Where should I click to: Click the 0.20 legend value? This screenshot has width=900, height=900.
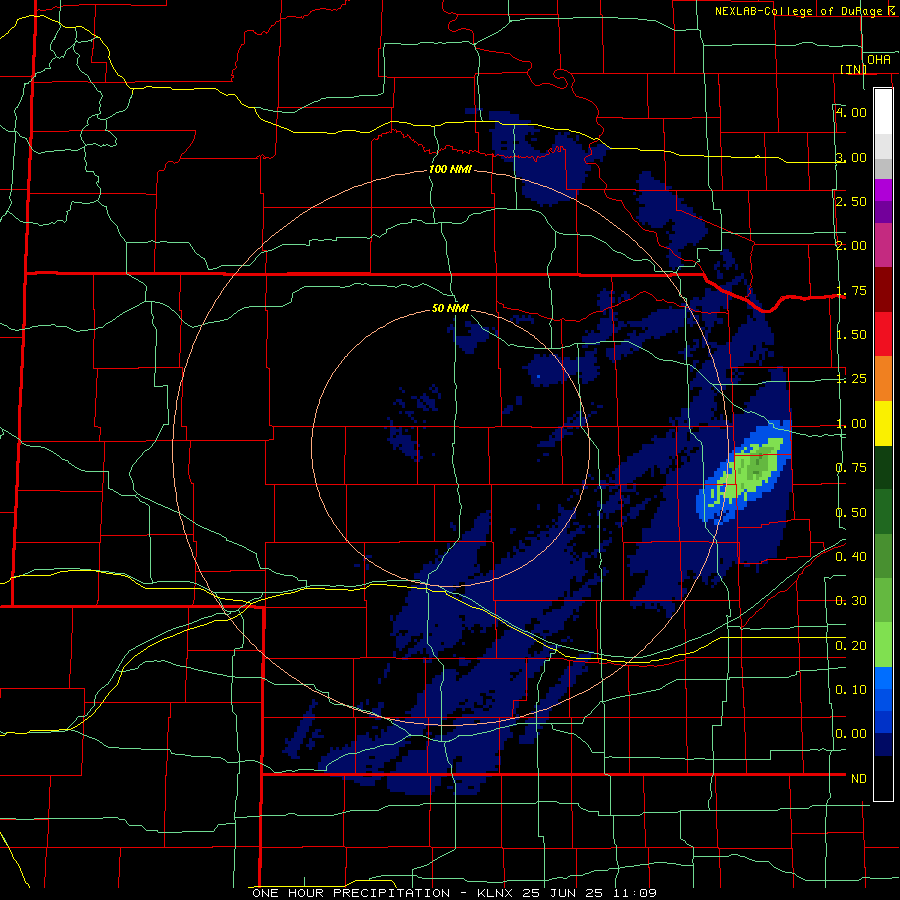click(x=851, y=646)
